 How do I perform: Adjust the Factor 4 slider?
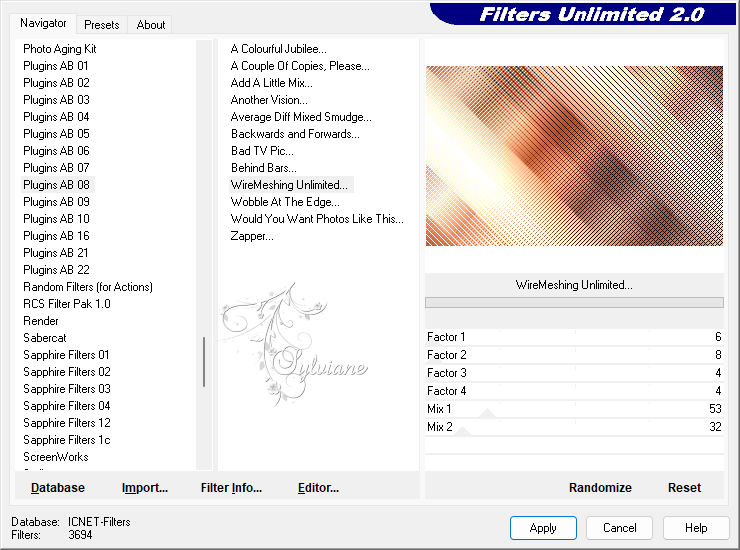[574, 391]
